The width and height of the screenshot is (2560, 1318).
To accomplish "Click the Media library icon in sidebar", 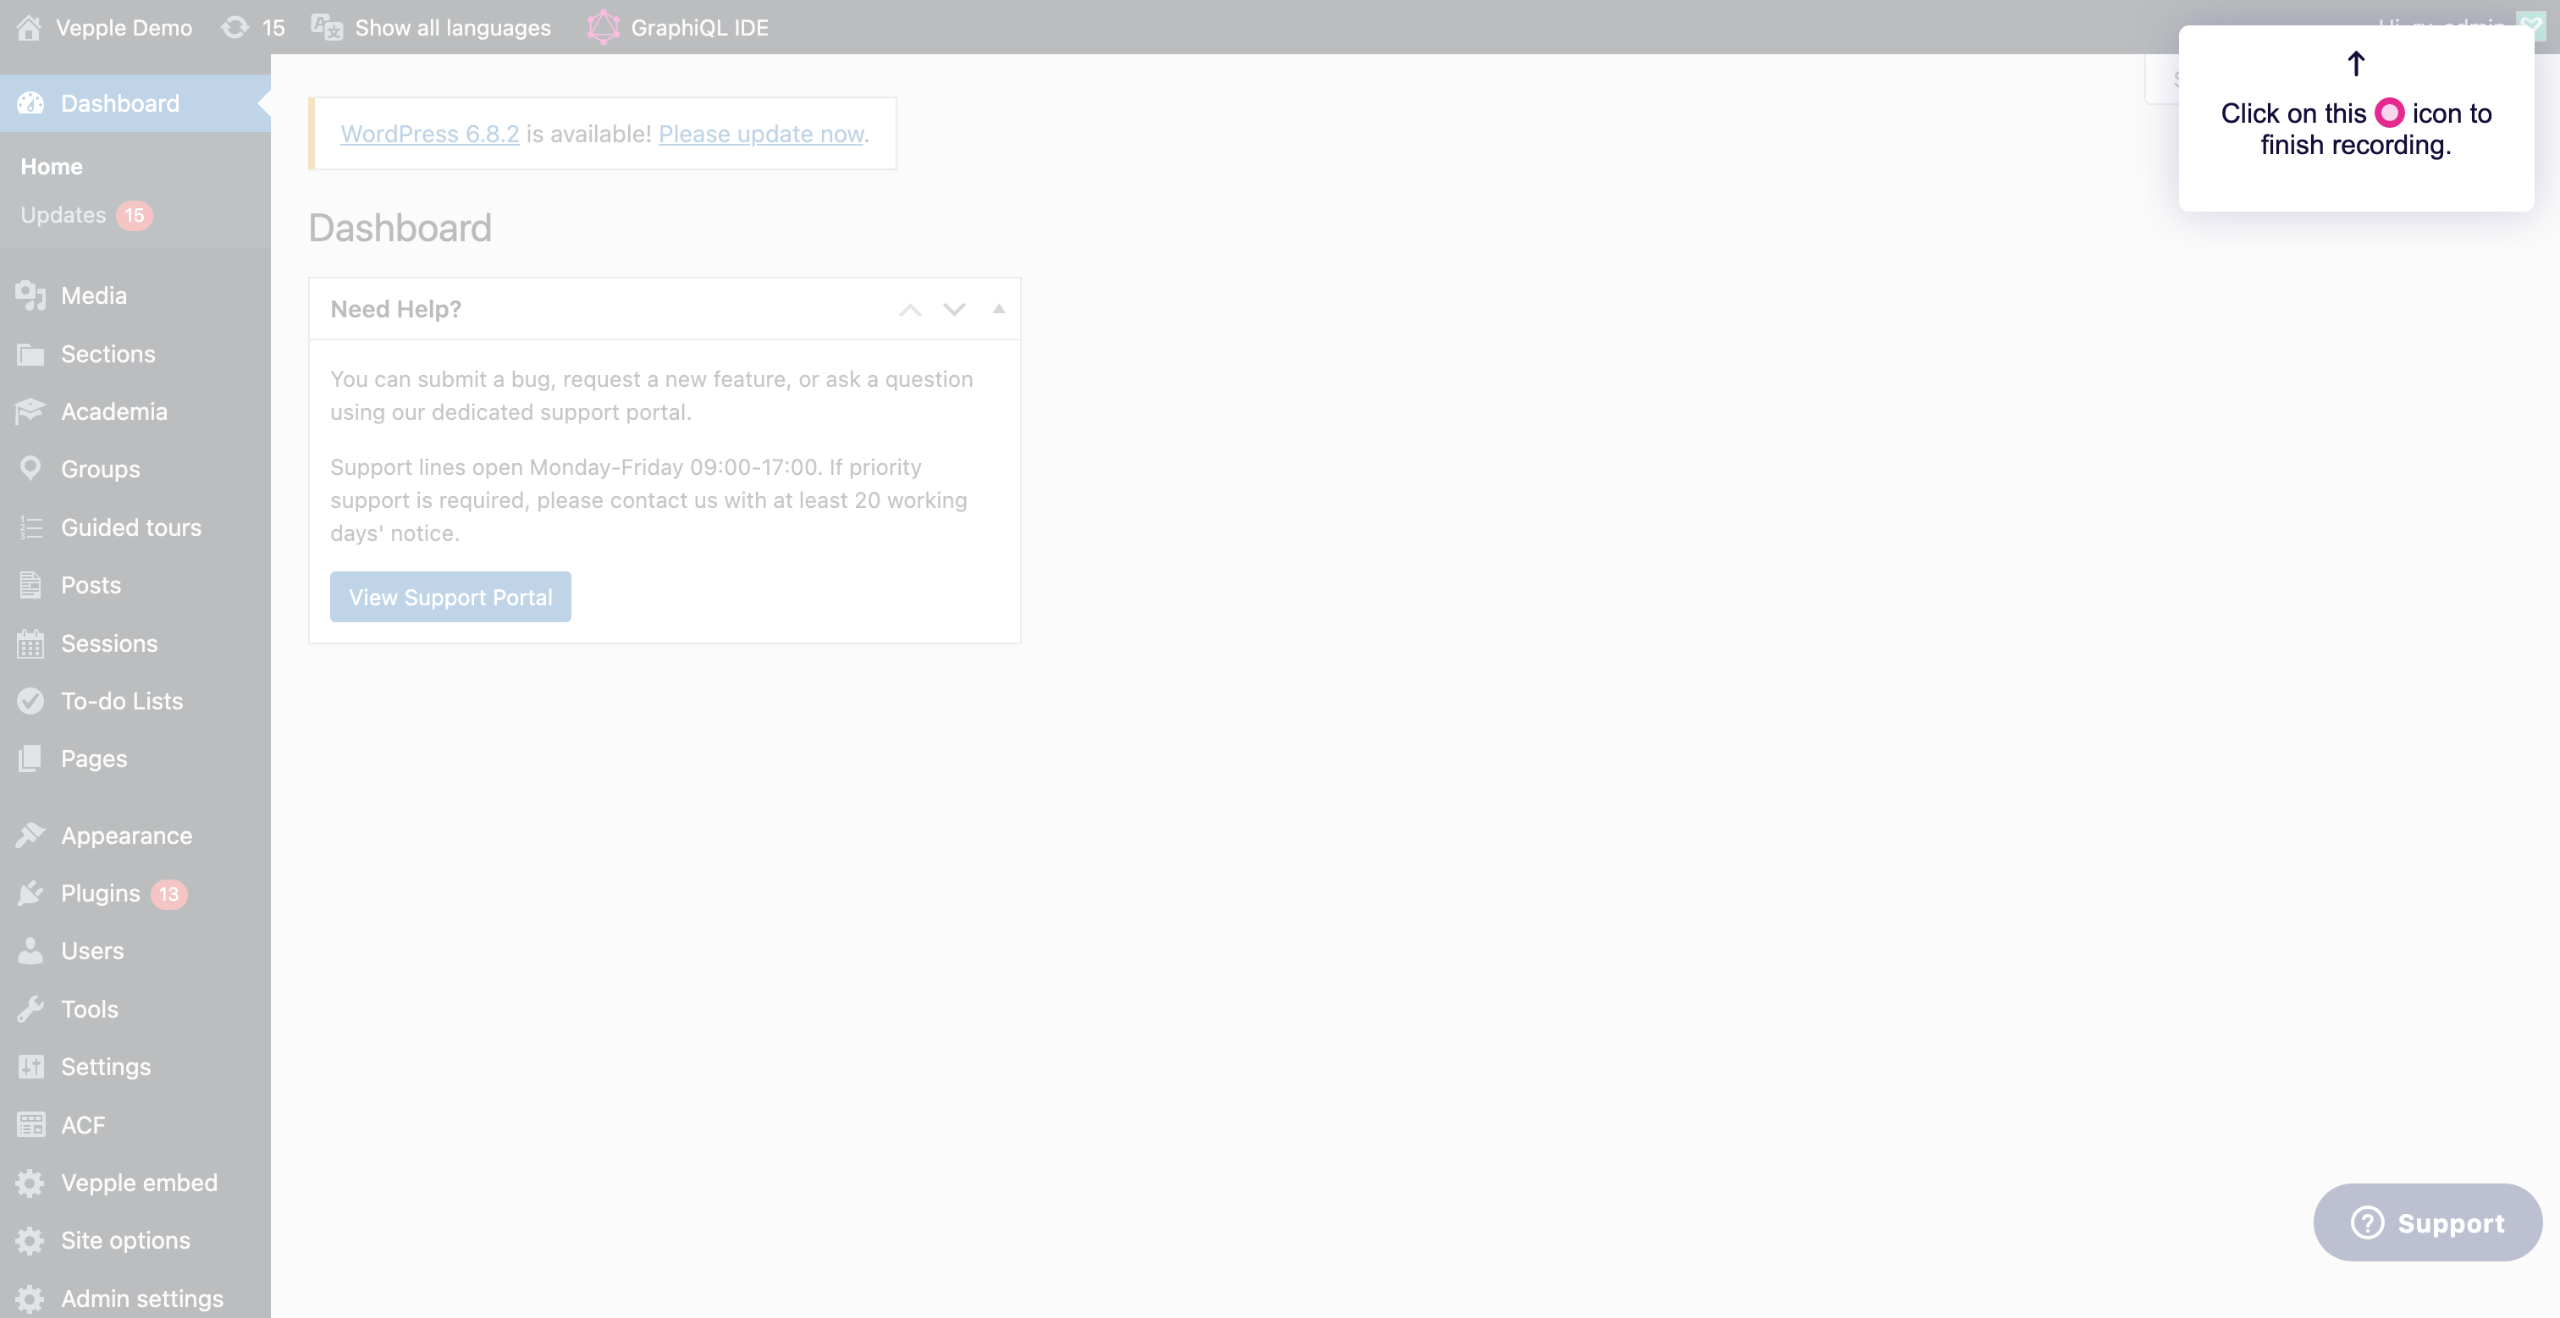I will point(31,296).
